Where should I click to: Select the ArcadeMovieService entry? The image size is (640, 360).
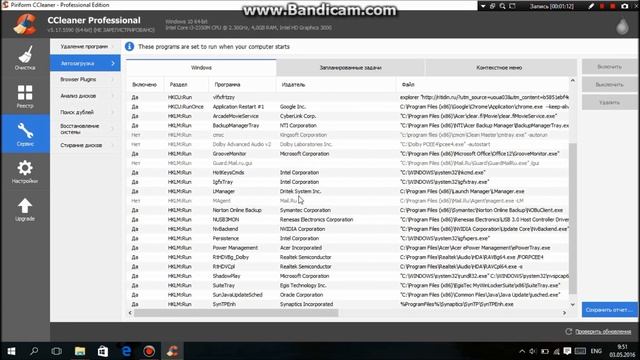tap(348, 116)
